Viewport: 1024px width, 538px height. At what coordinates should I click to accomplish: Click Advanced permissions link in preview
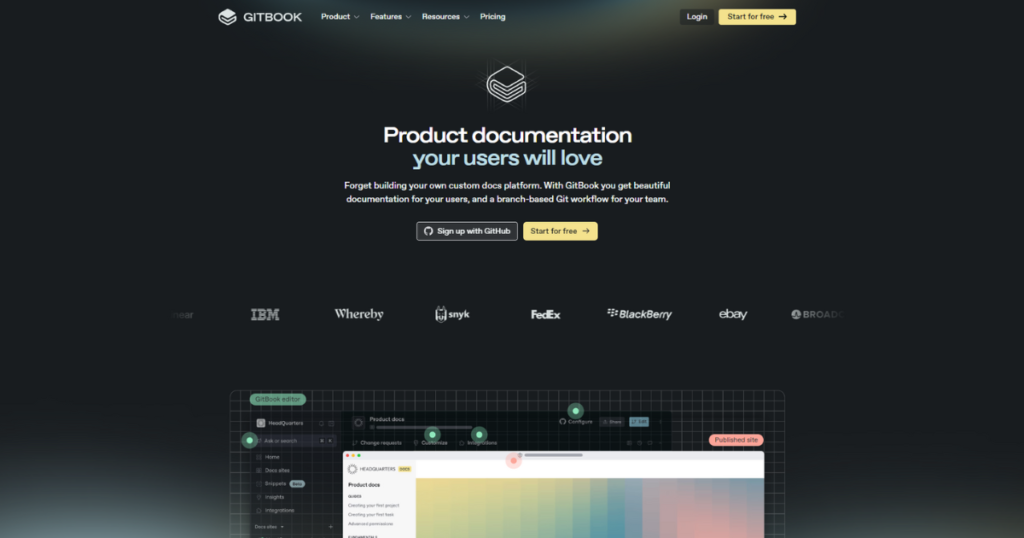370,524
